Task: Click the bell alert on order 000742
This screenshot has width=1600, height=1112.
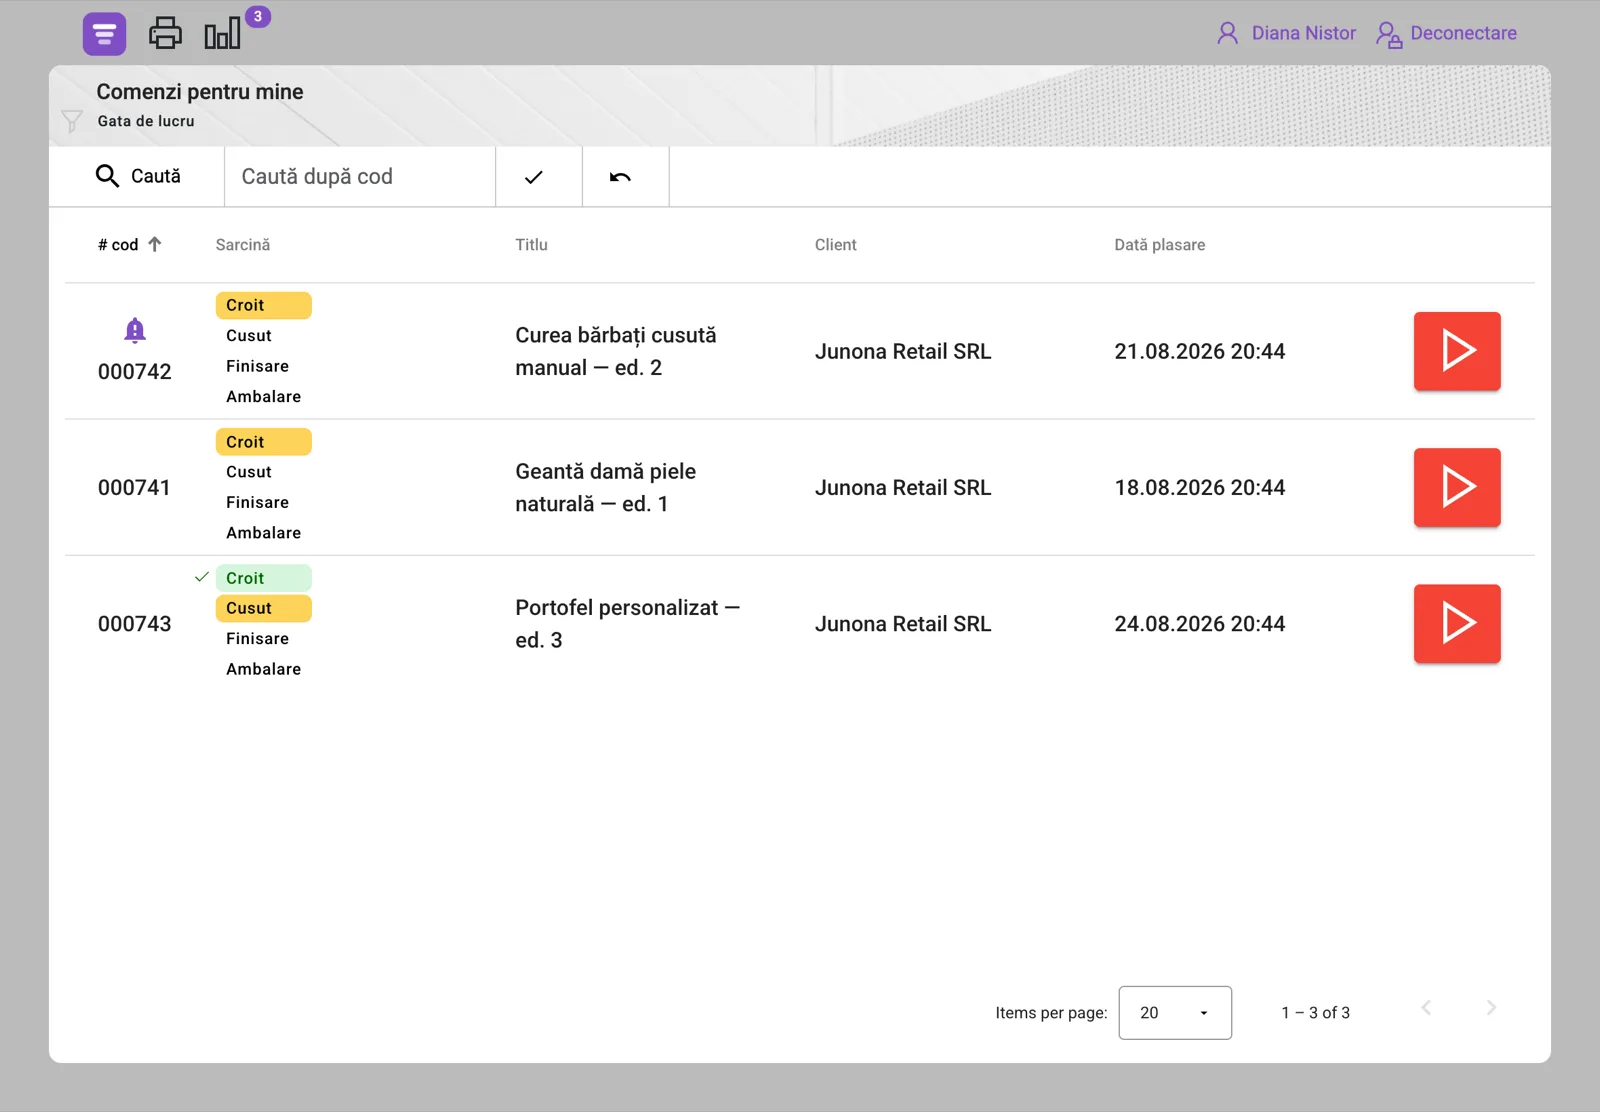Action: click(135, 330)
